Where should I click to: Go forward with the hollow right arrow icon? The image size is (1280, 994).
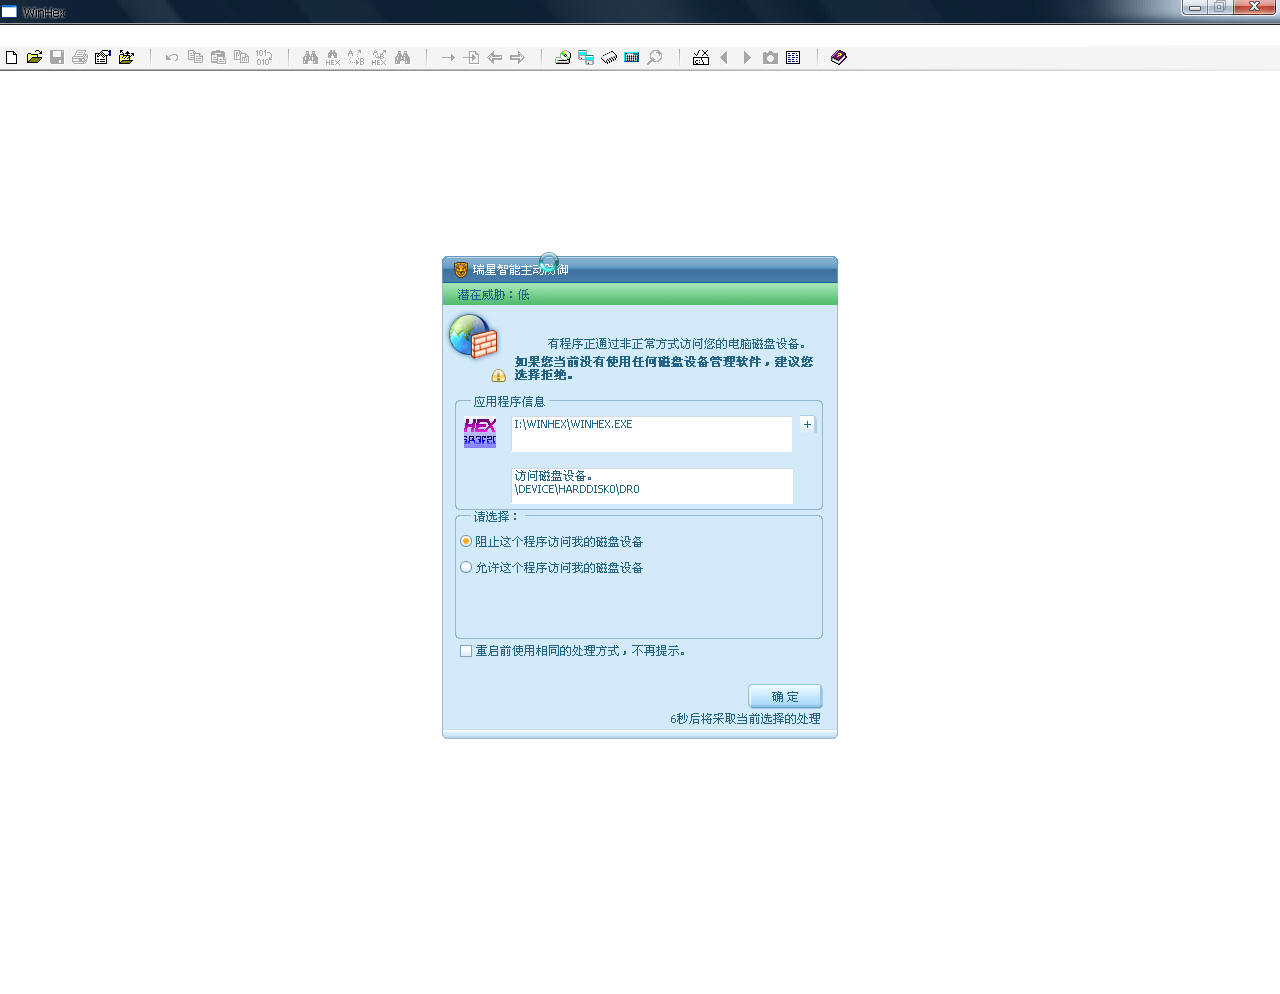tap(517, 57)
